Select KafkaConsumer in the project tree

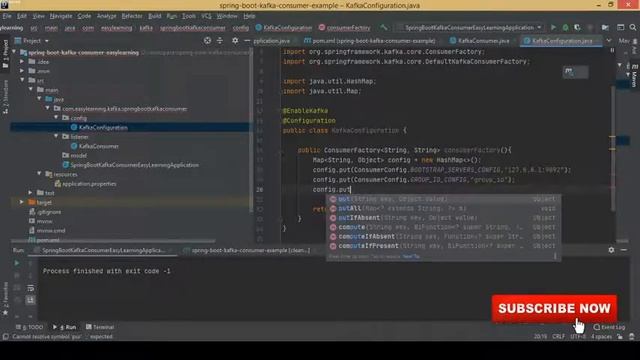click(98, 146)
